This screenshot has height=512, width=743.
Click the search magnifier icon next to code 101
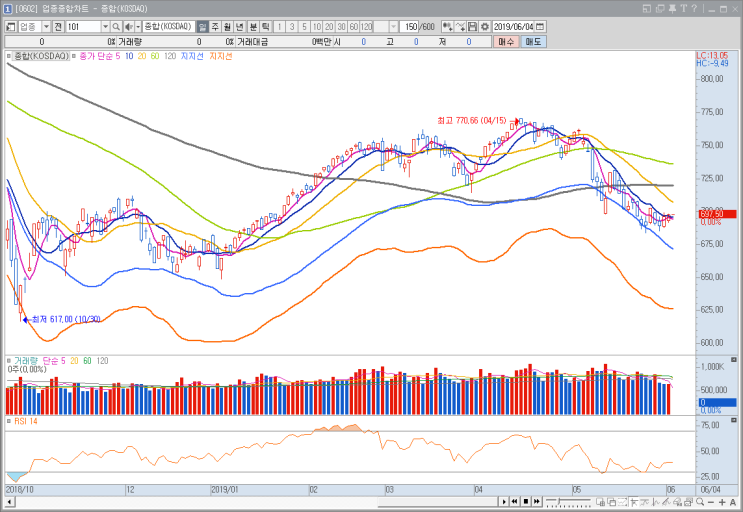[116, 27]
